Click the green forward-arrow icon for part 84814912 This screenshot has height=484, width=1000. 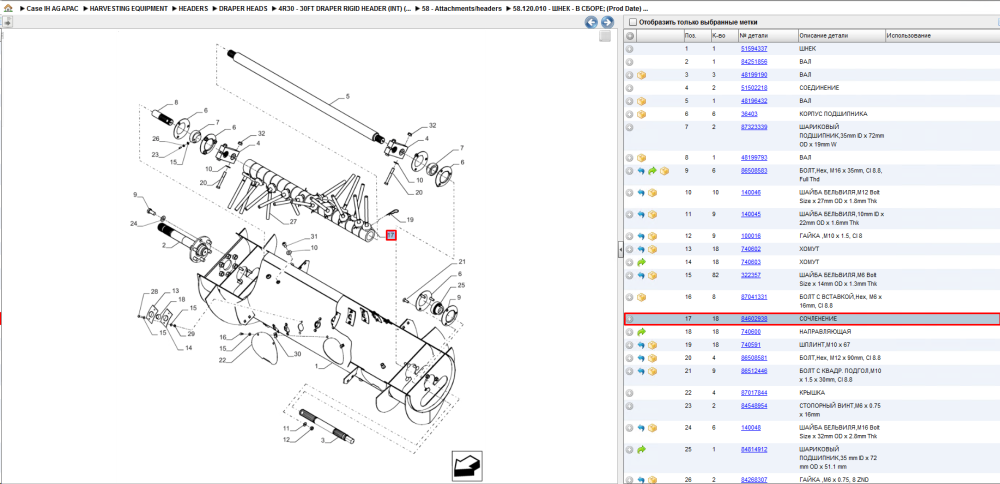pos(642,450)
